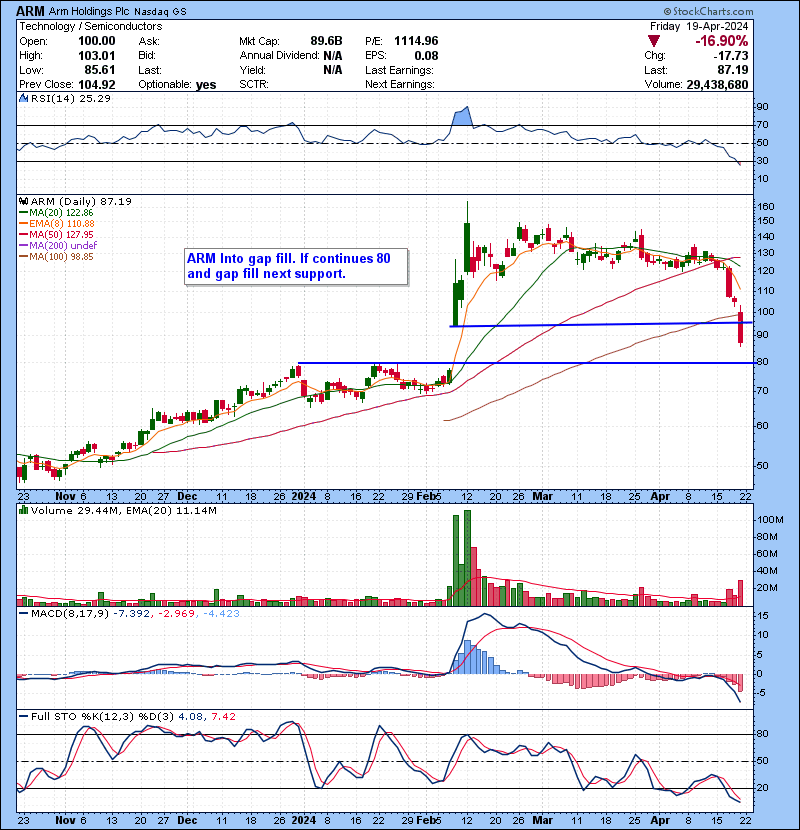
Task: Click the 100M volume axis label
Action: pyautogui.click(x=770, y=520)
